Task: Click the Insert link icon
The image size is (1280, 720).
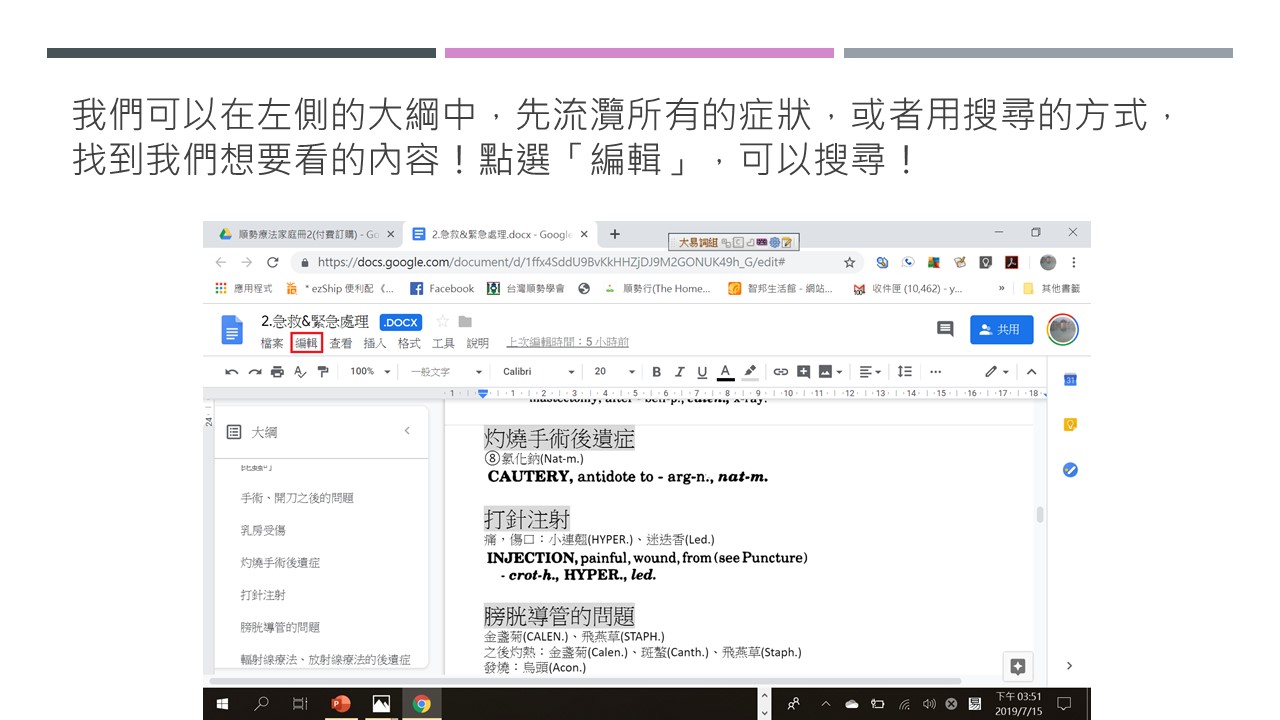Action: point(781,371)
